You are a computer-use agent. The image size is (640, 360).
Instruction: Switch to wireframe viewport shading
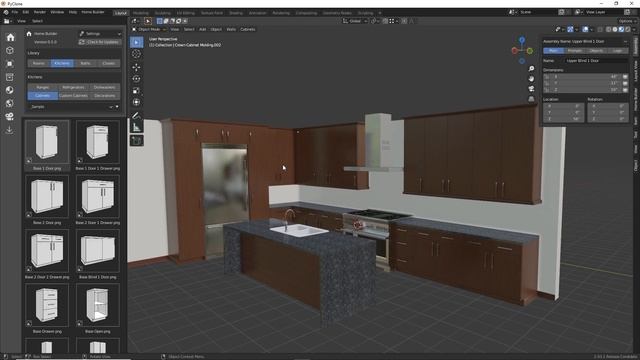[609, 29]
